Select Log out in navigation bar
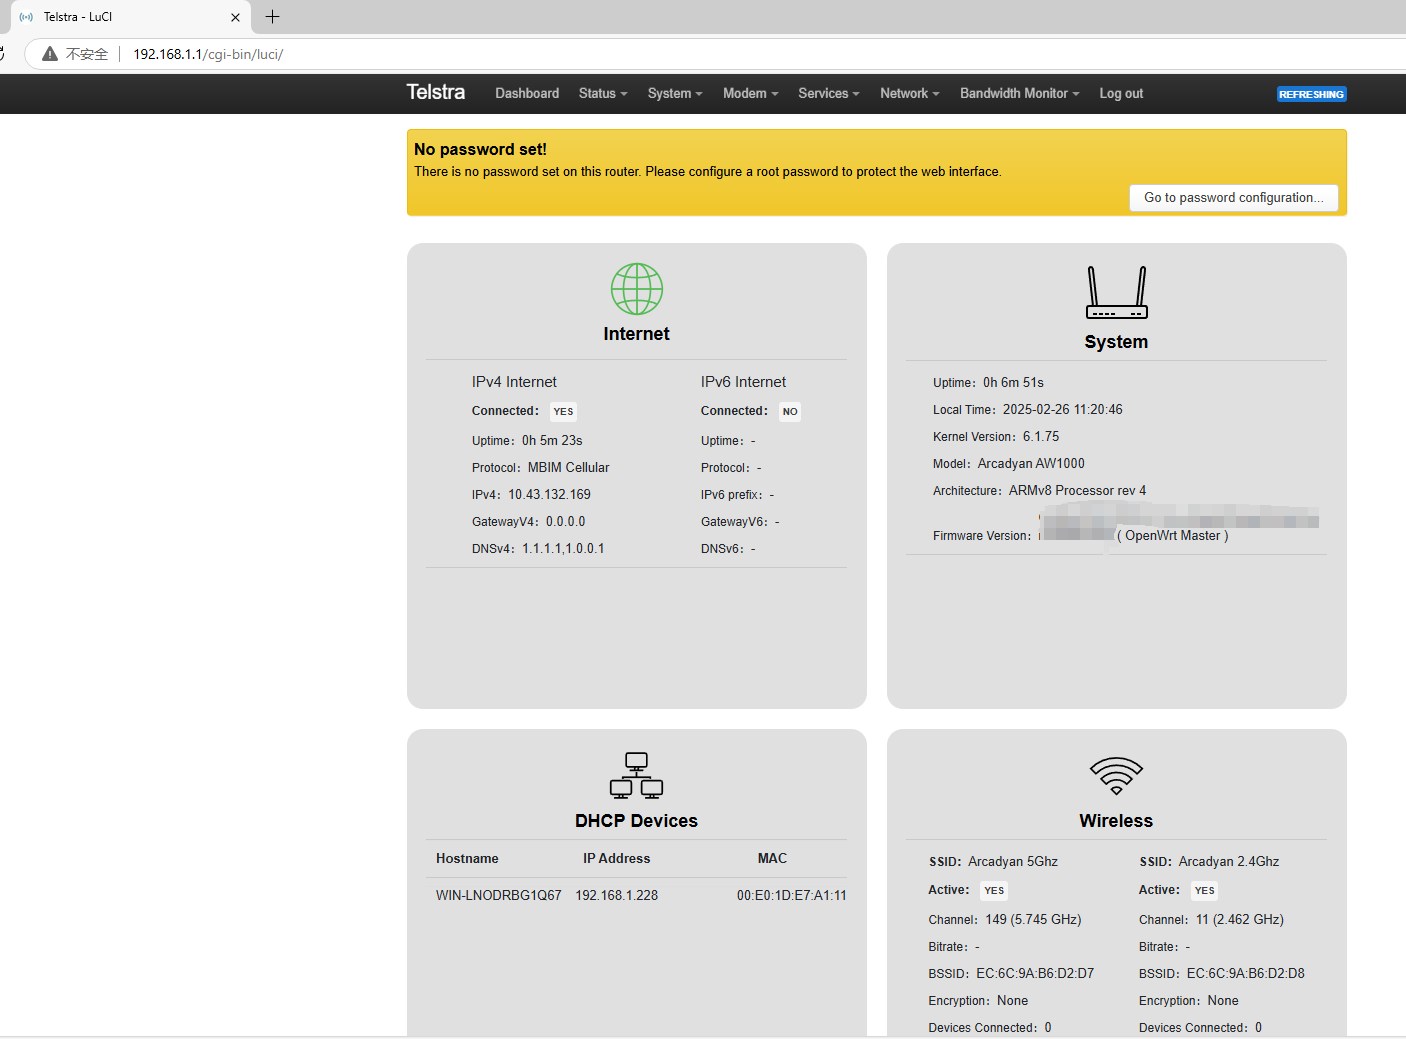This screenshot has height=1039, width=1406. [x=1121, y=94]
